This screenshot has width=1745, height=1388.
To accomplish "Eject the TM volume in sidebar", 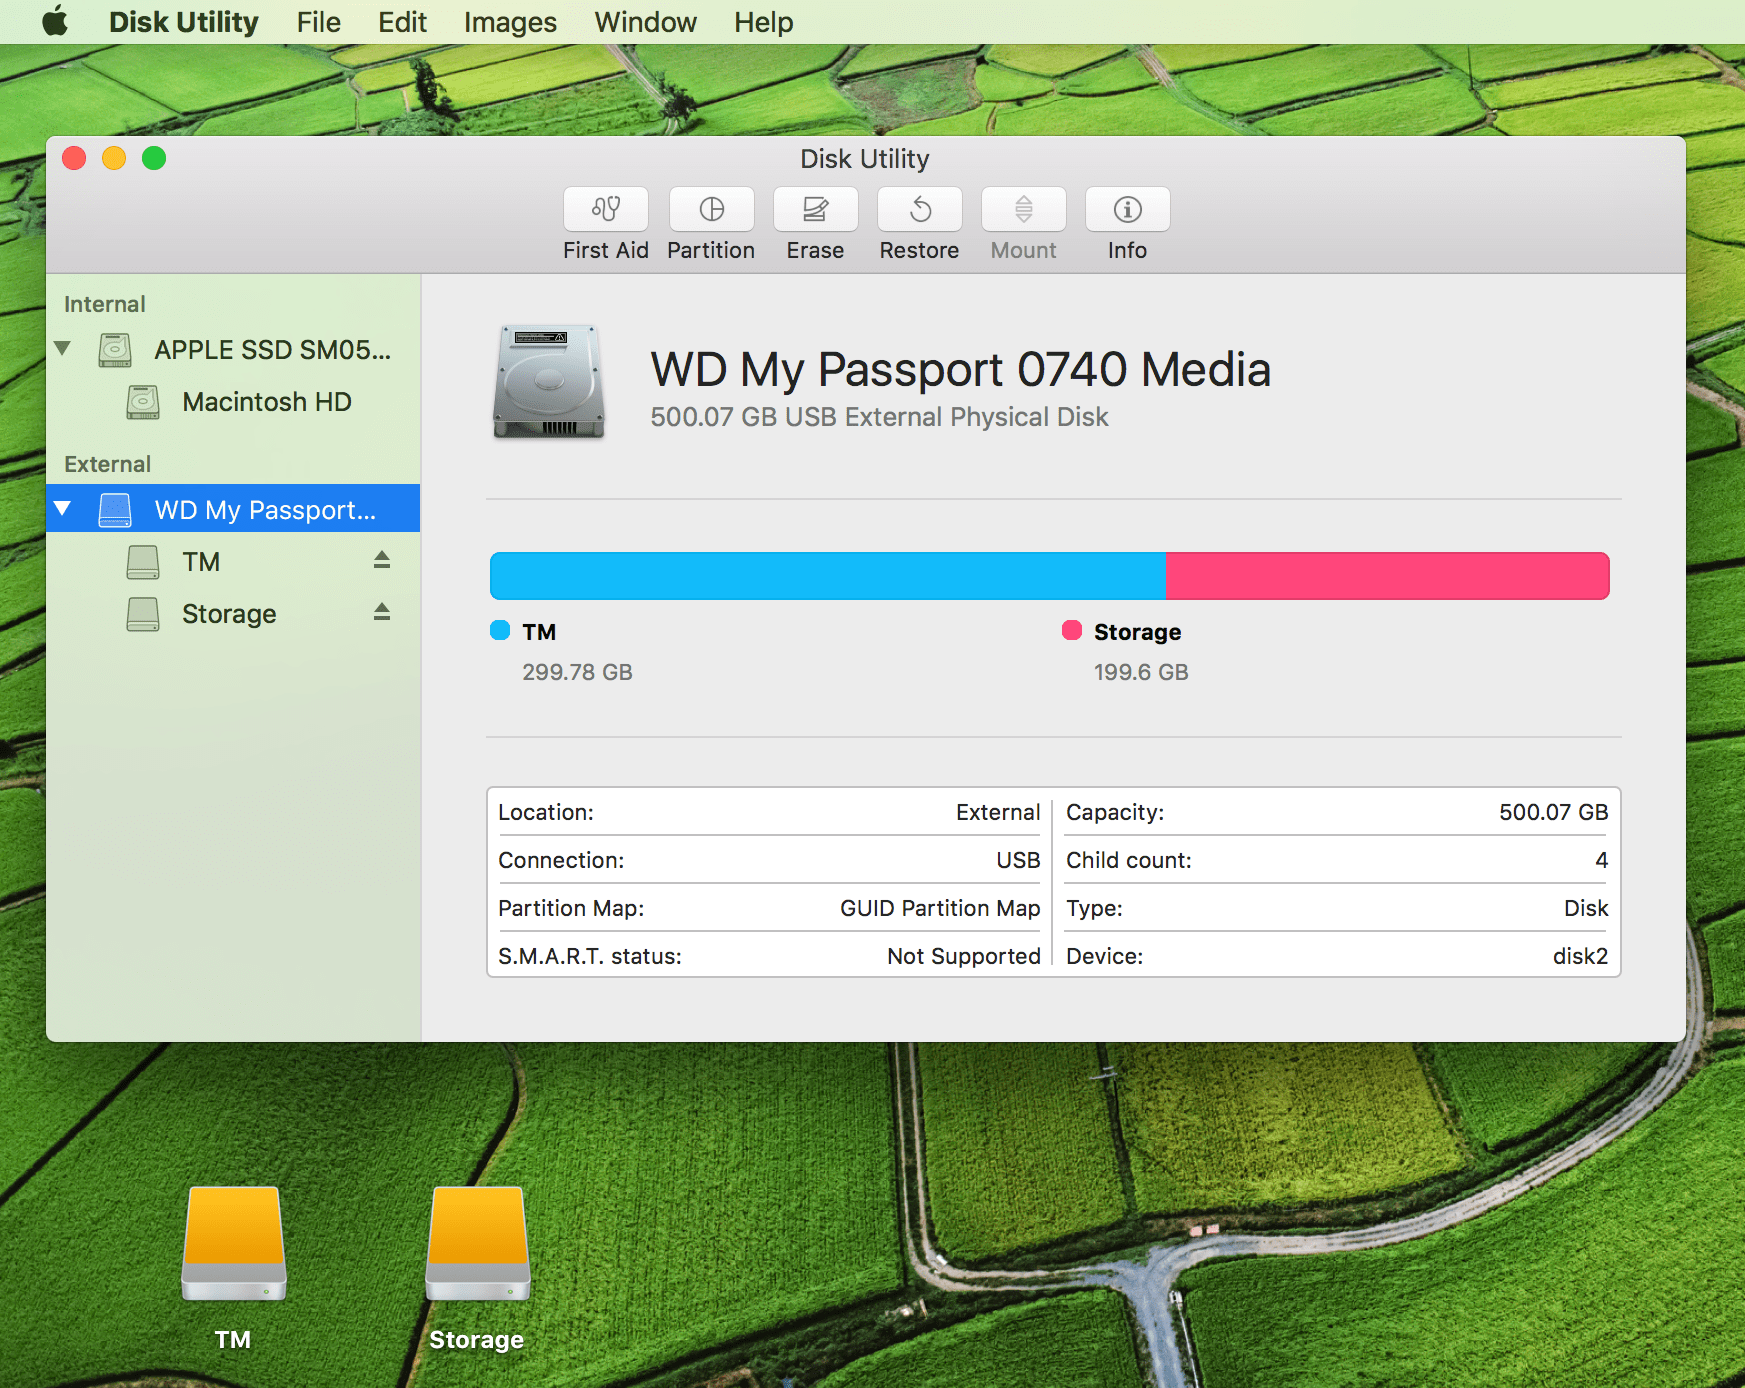I will [382, 560].
